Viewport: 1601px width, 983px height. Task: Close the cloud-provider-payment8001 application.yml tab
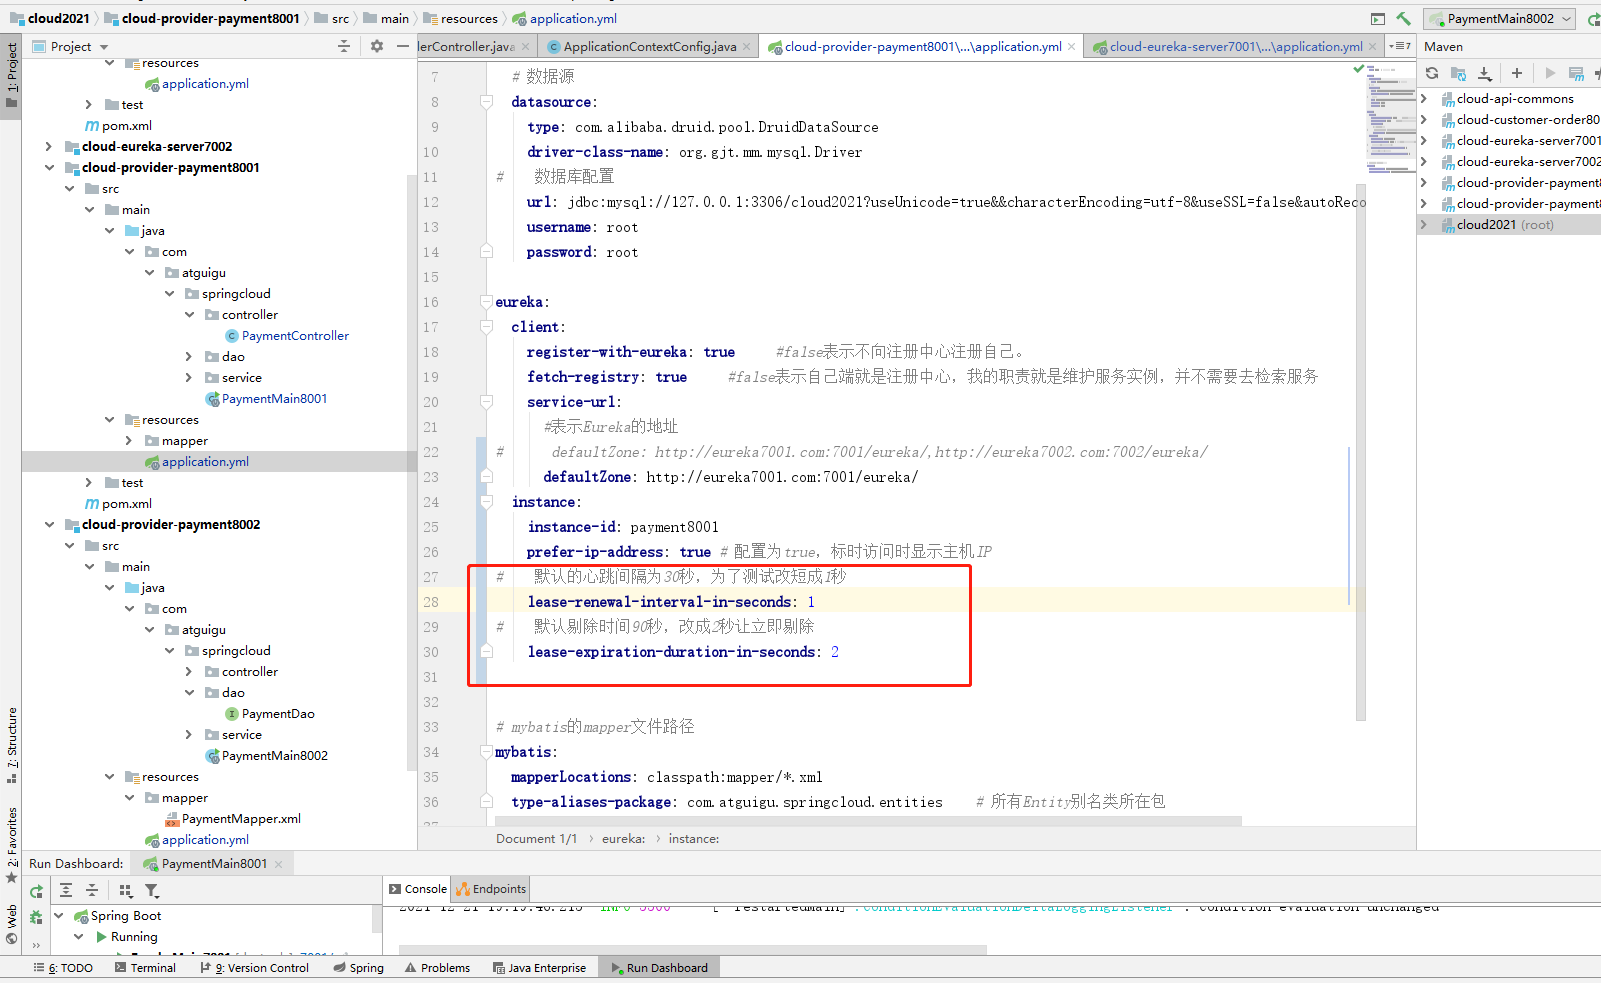1072,47
